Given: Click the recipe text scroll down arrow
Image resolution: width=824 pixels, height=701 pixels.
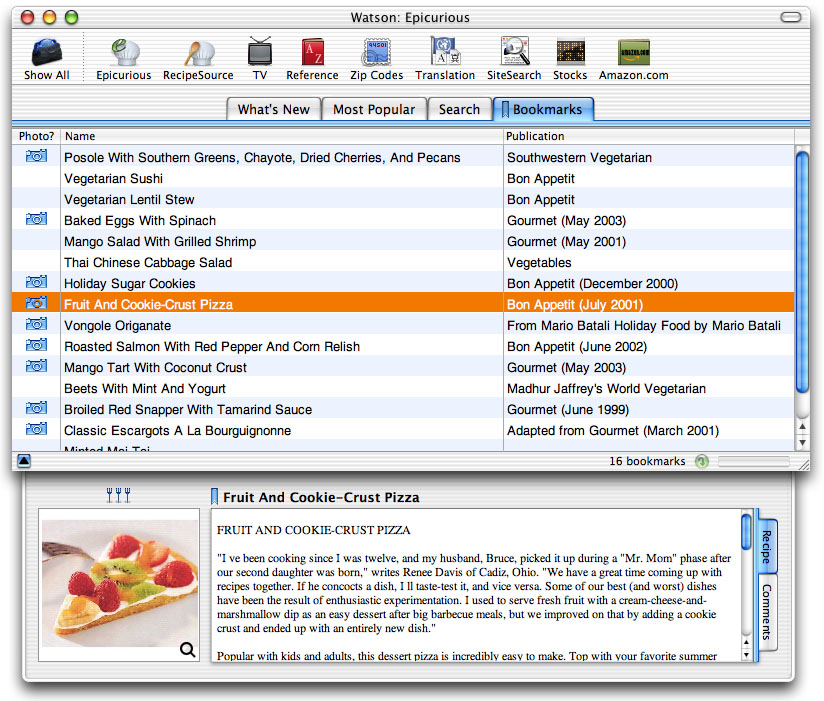Looking at the screenshot, I should [746, 655].
